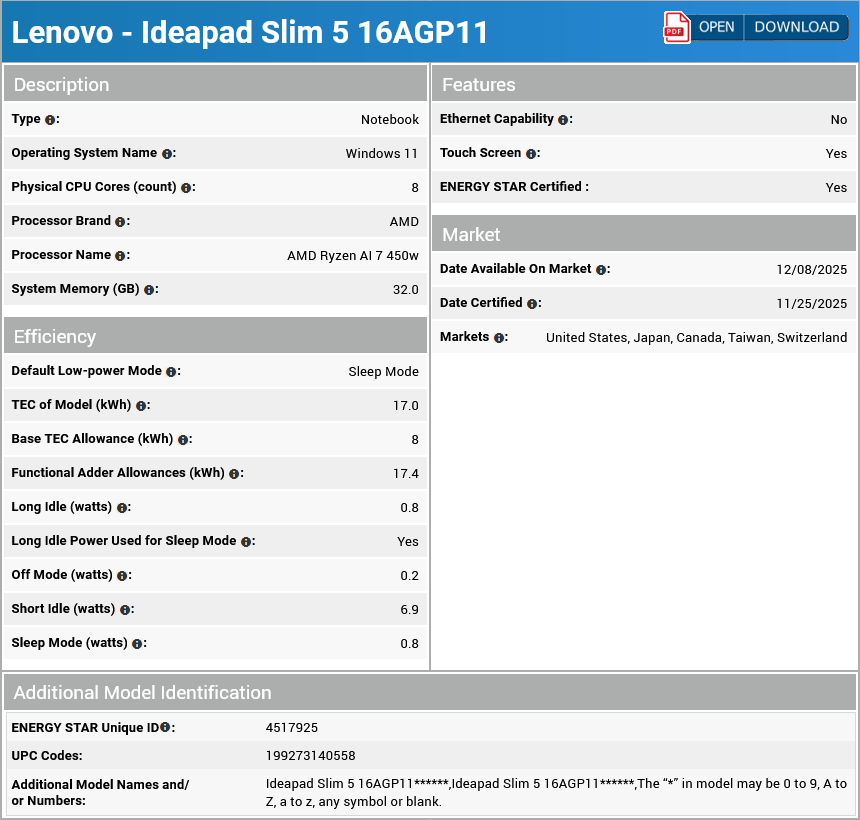Show info for Default Low-power Mode

pyautogui.click(x=171, y=372)
